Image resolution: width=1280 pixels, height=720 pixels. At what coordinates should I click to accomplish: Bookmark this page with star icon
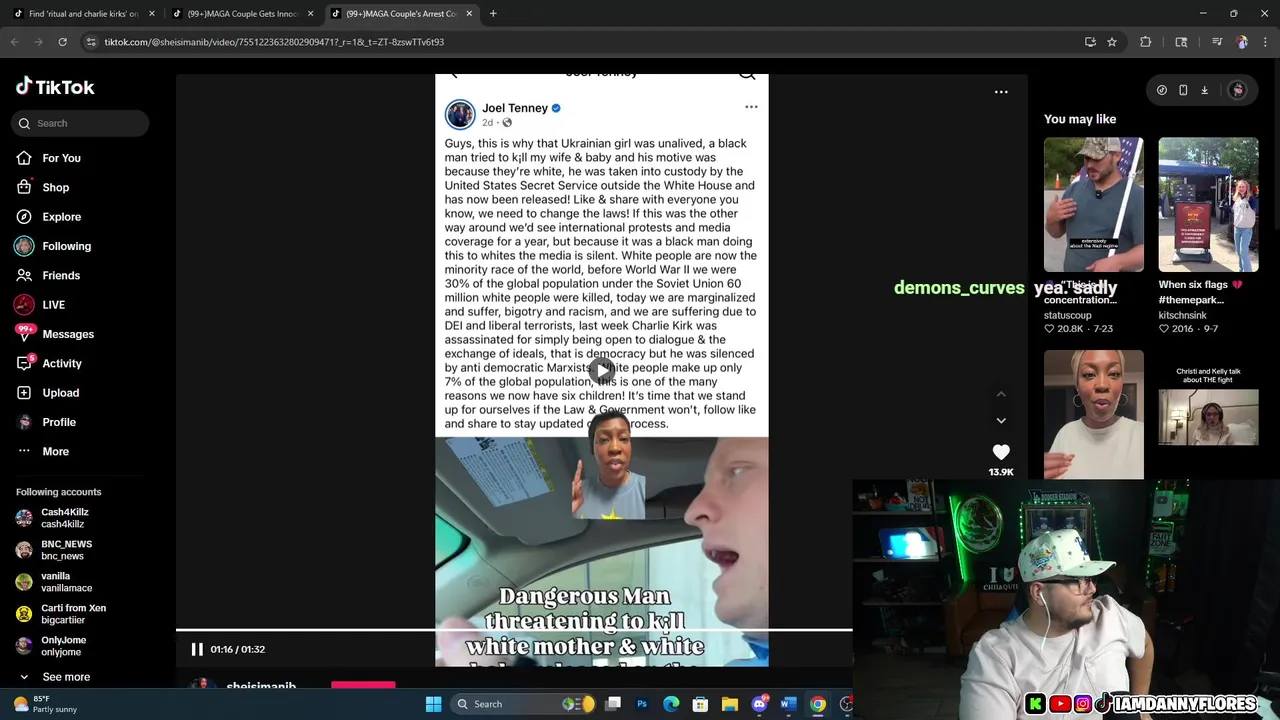pyautogui.click(x=1112, y=42)
